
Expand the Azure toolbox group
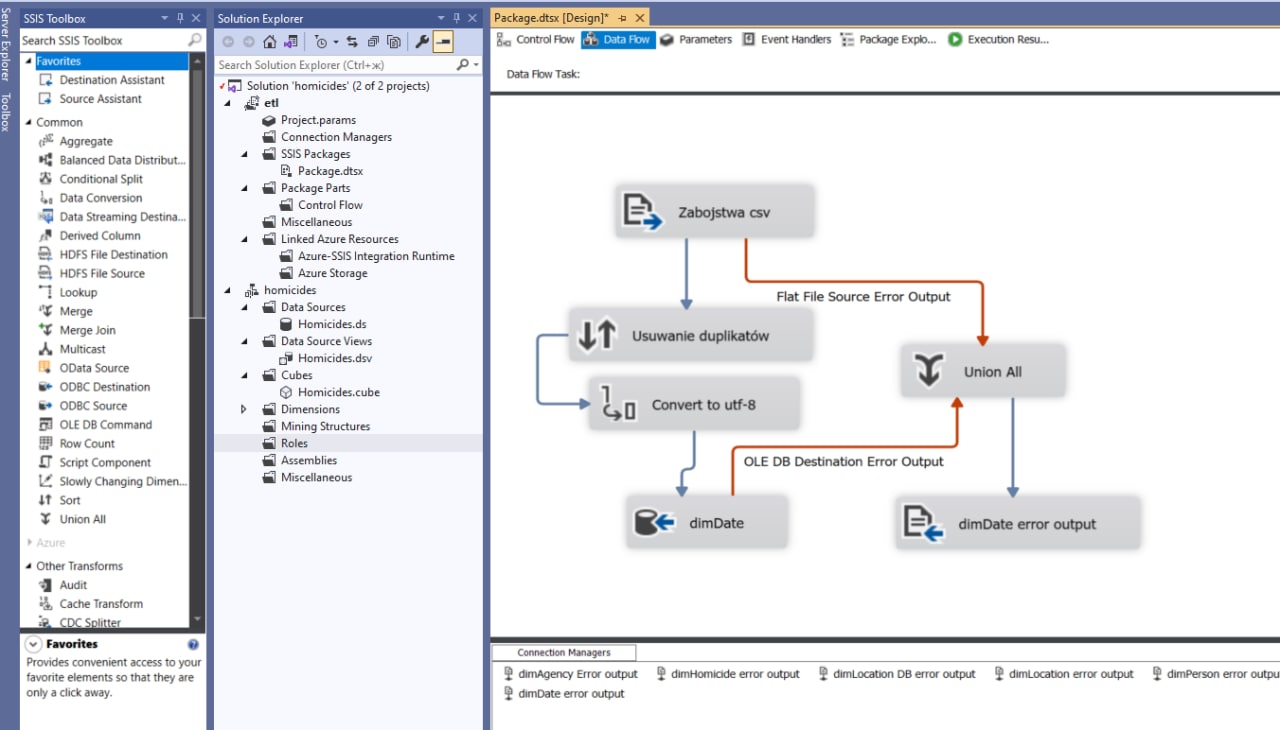28,542
